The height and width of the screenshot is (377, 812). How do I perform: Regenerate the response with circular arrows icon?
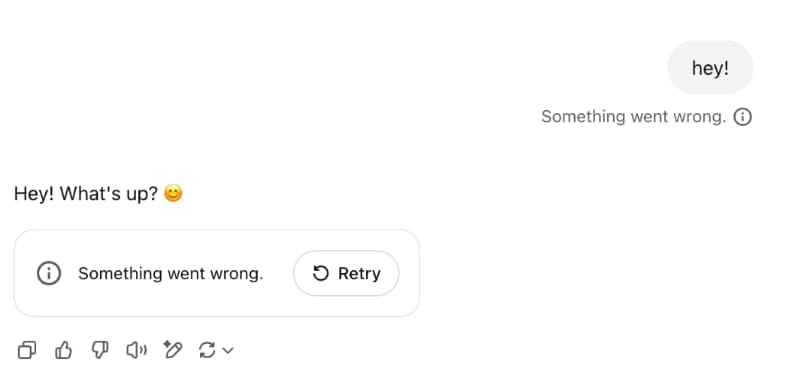[207, 350]
